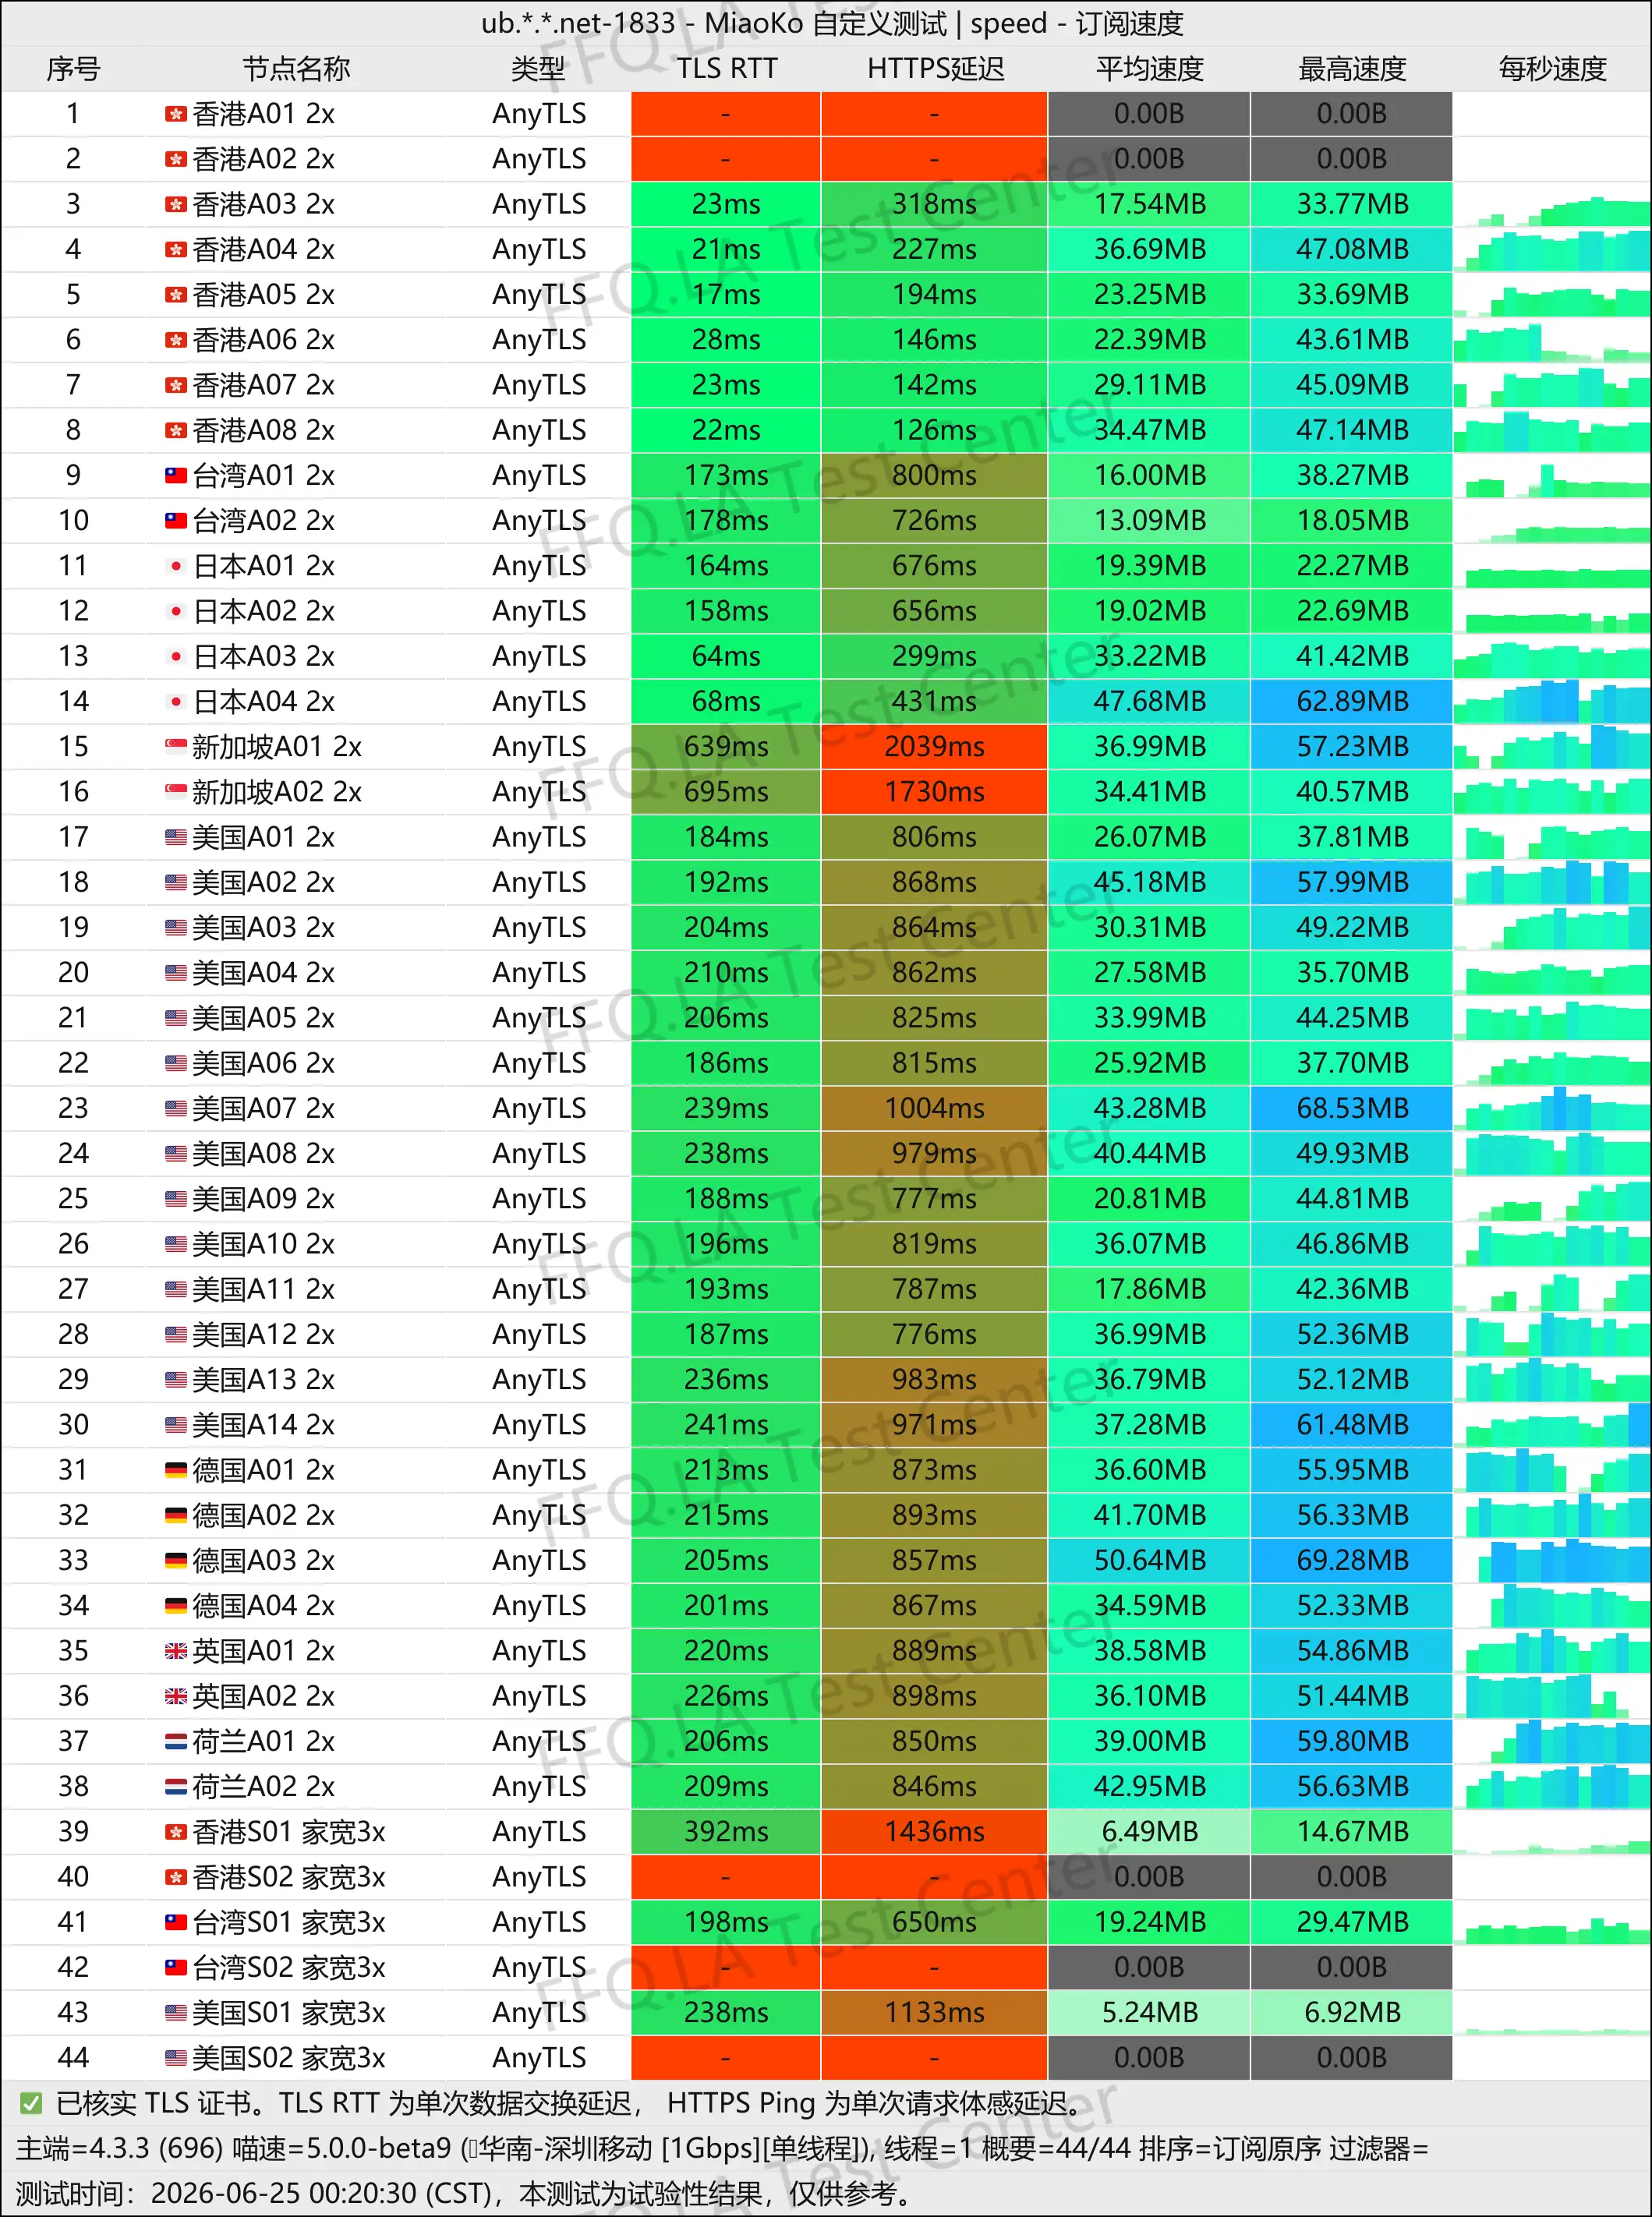Click the 香港S01 家宽3x node name
1652x2217 pixels.
coord(288,1831)
